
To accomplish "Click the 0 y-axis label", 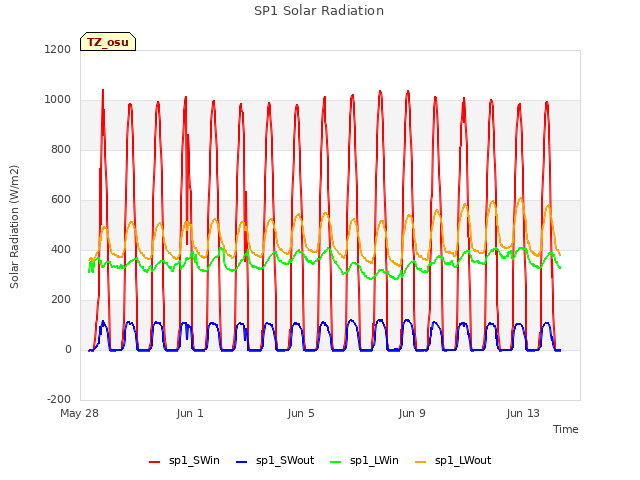I will 68,350.
